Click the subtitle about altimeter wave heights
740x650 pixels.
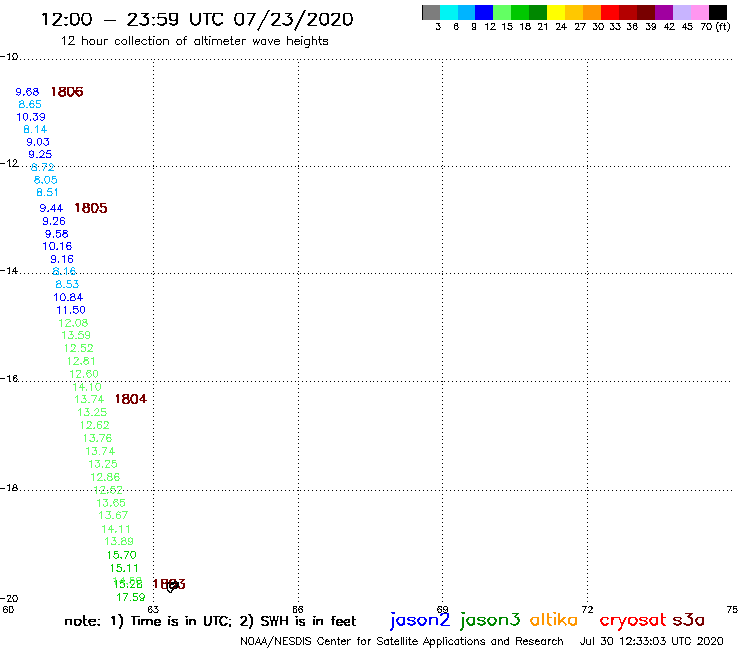click(194, 41)
